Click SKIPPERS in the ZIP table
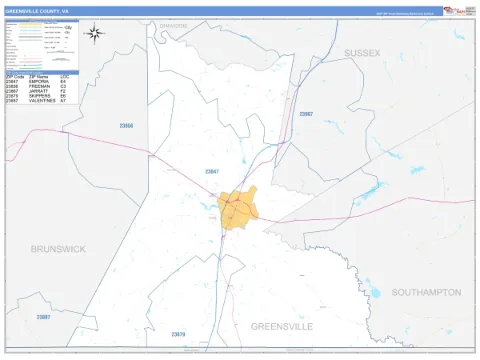This screenshot has height=360, width=480. 39,95
